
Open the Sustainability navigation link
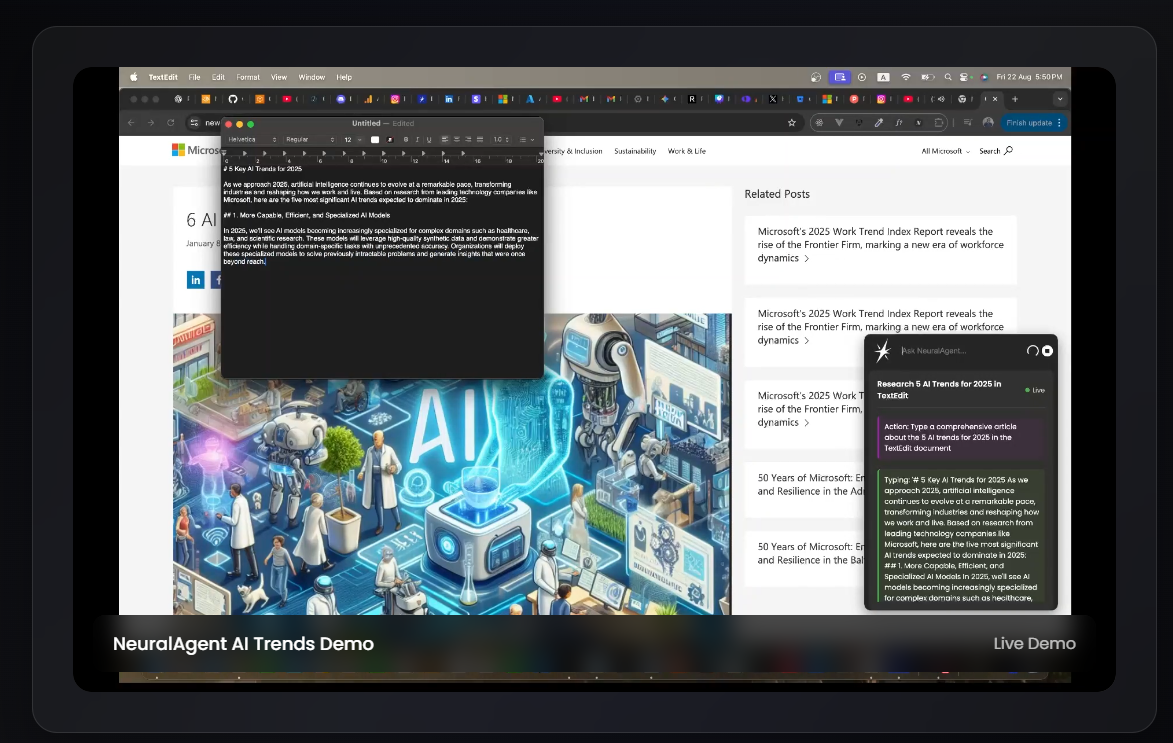[x=635, y=151]
